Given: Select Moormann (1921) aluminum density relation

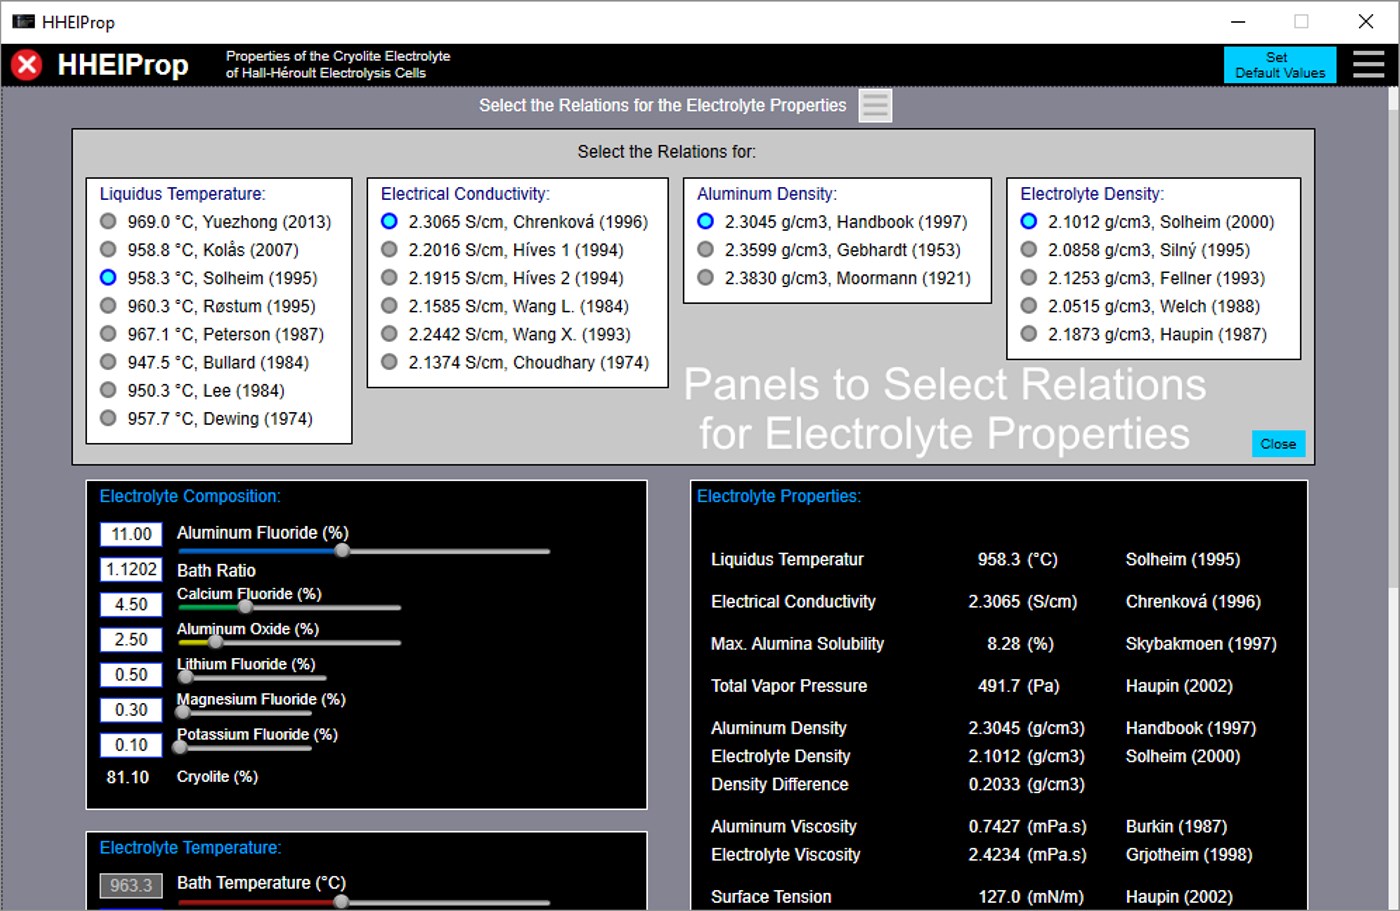Looking at the screenshot, I should [705, 278].
